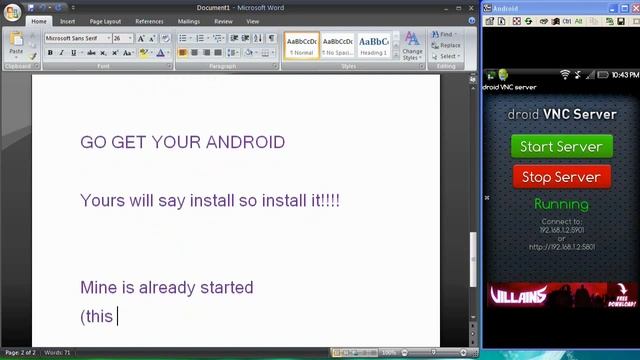Toggle Center alignment
This screenshot has width=640, height=360.
pos(194,53)
